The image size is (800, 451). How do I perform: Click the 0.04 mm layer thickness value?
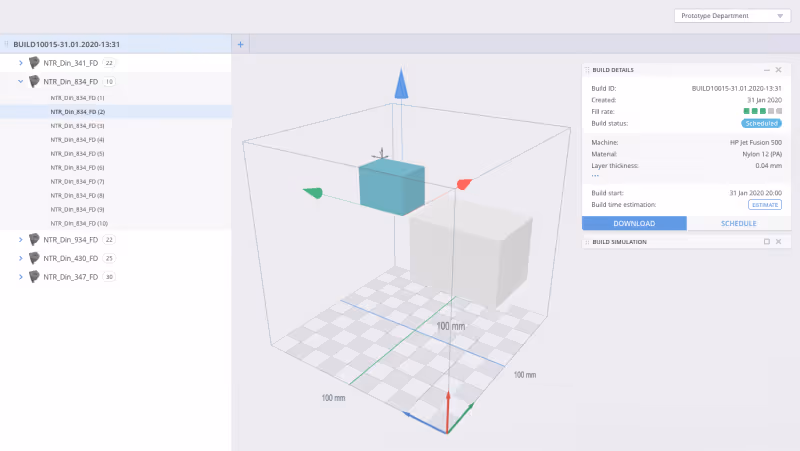[768, 166]
